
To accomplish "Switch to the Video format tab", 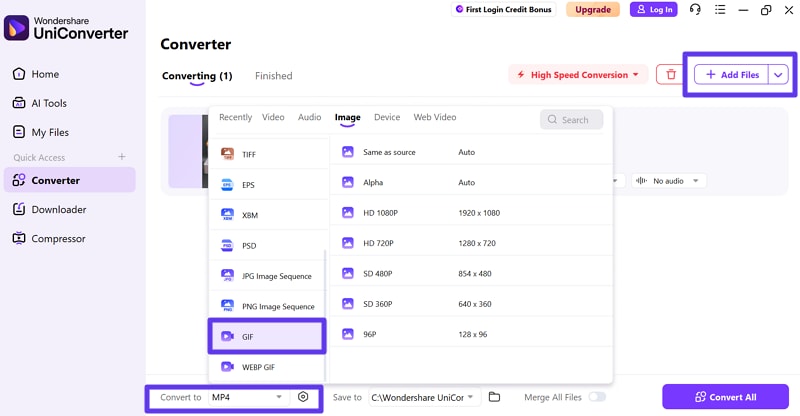I will pyautogui.click(x=273, y=117).
